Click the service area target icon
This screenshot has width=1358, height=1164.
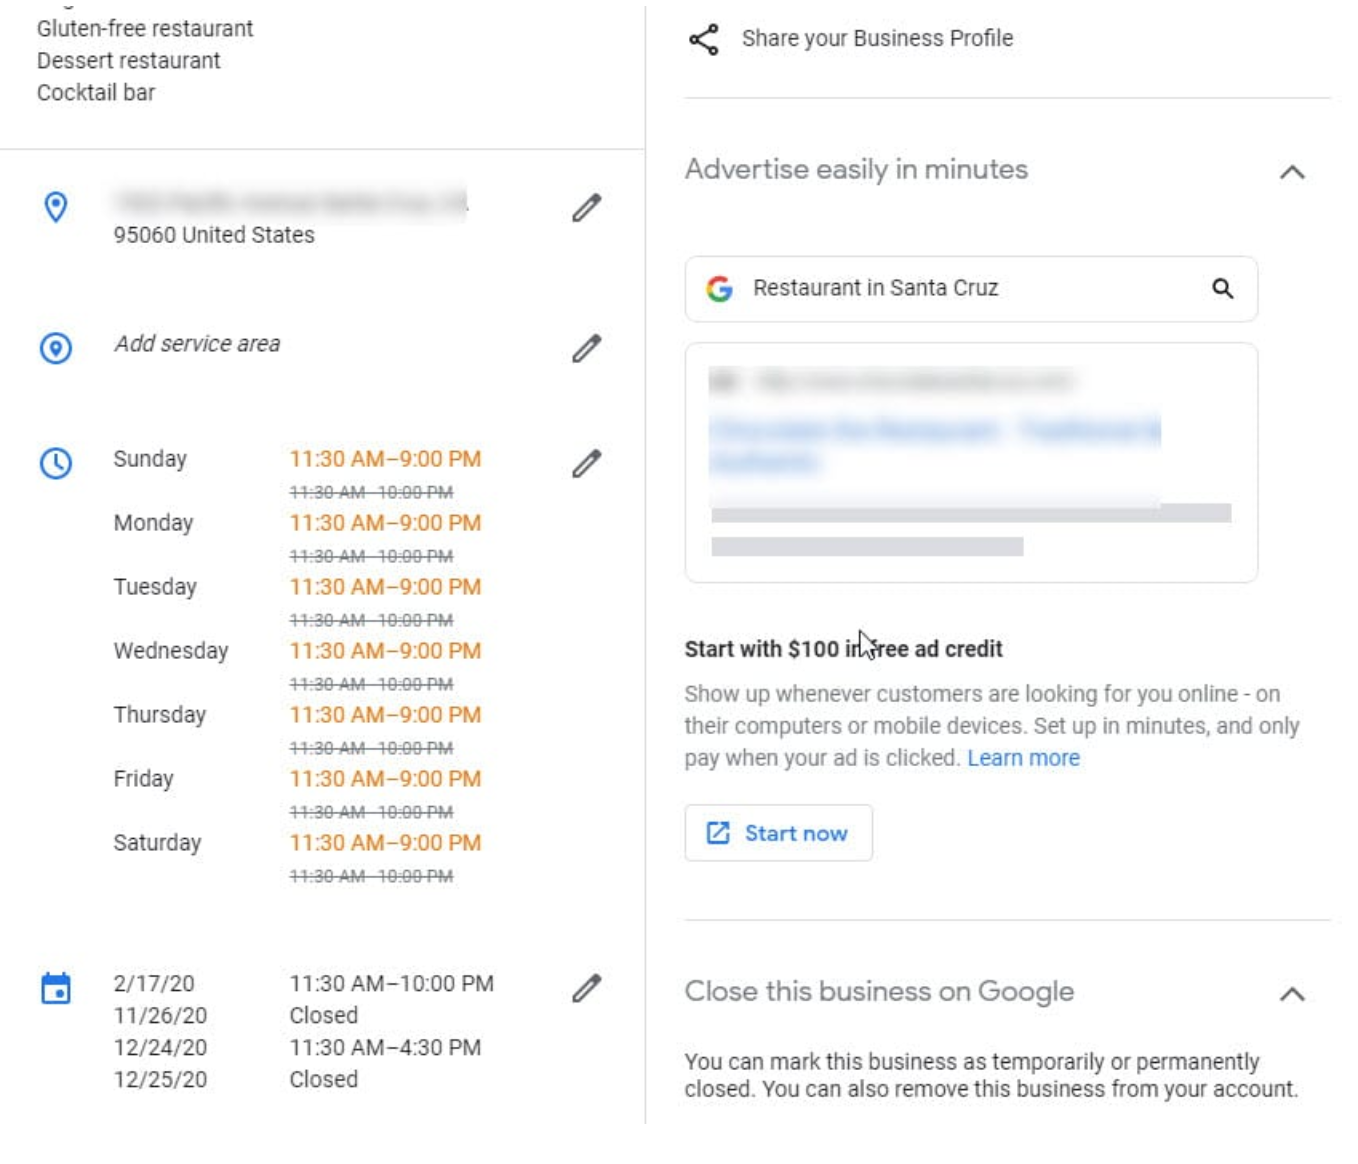[x=56, y=348]
